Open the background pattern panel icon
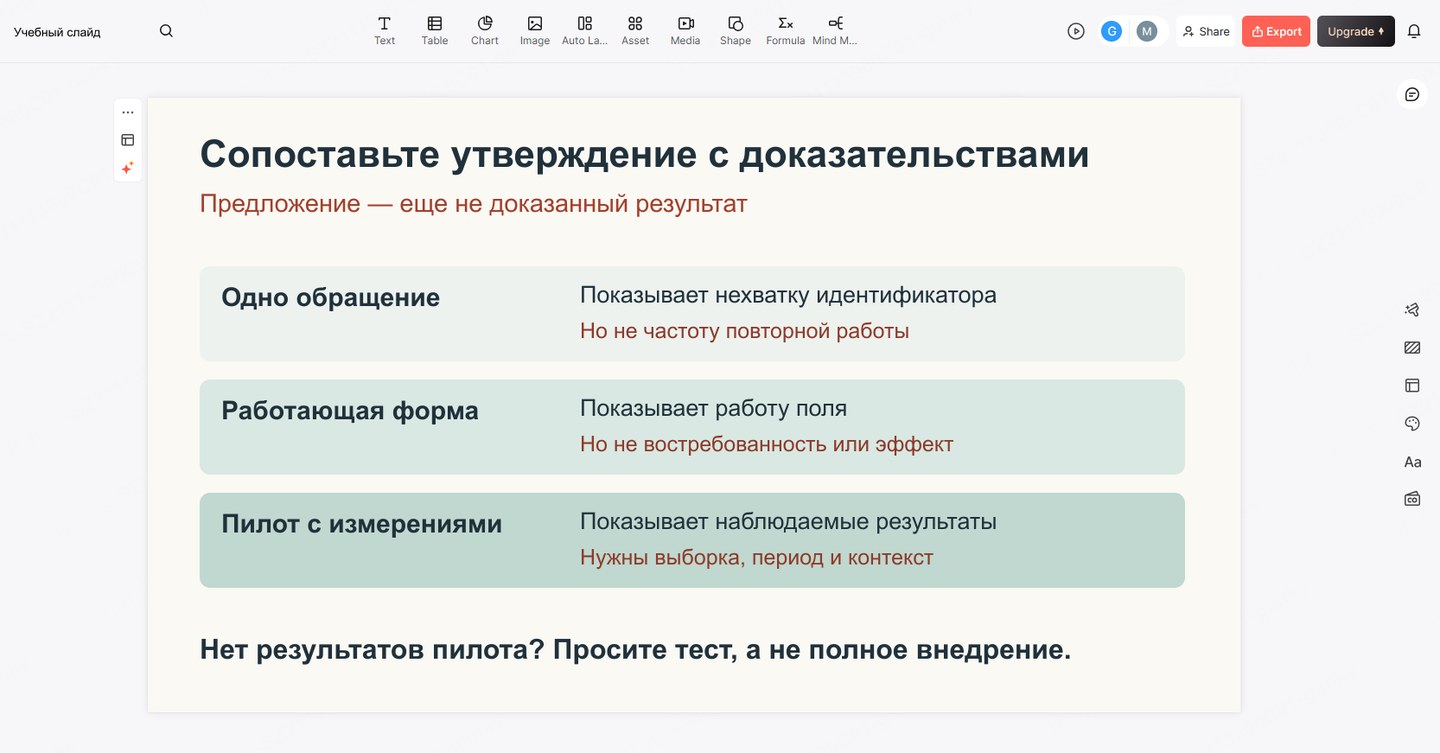1440x753 pixels. pos(1412,348)
